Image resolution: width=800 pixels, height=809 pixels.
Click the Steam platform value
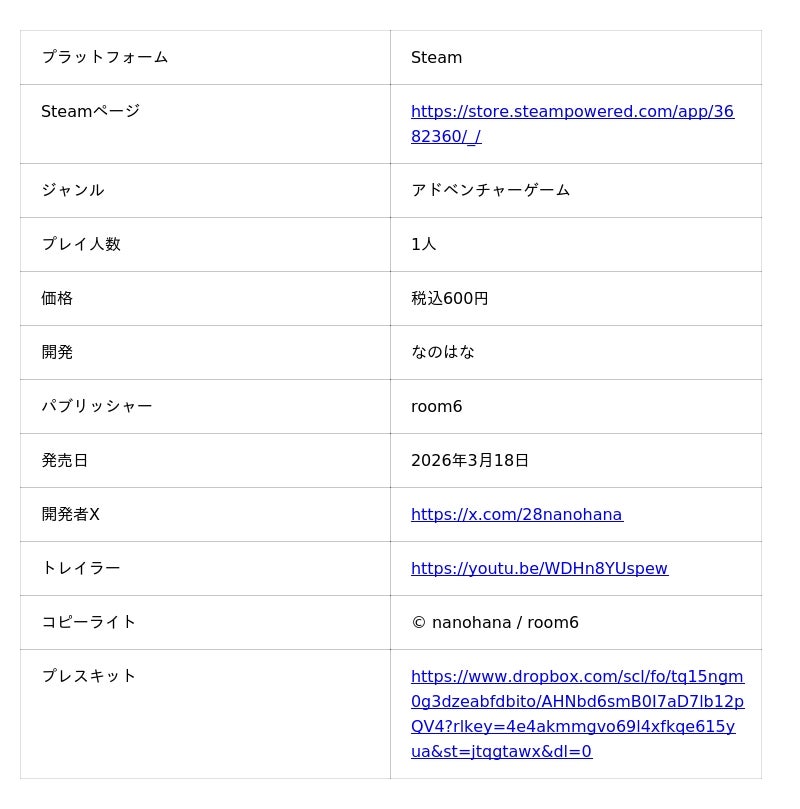[x=436, y=58]
